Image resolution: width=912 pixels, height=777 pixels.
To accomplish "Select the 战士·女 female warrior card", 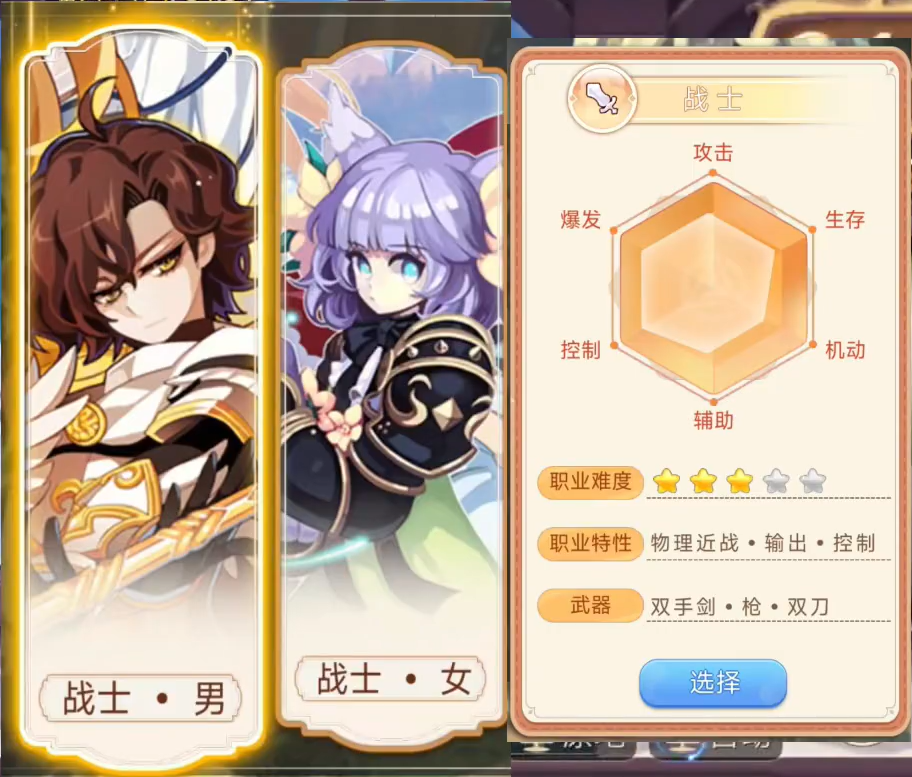I will (x=392, y=395).
